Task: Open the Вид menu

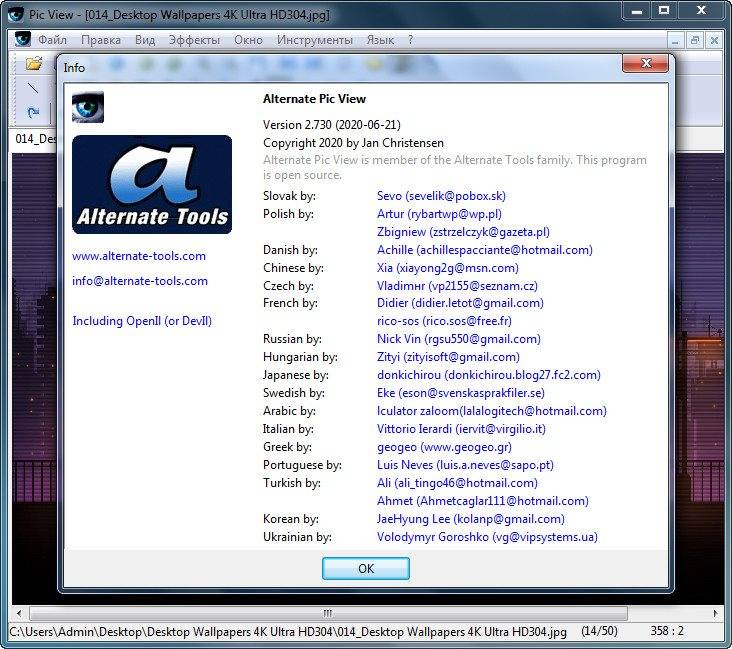Action: click(145, 40)
